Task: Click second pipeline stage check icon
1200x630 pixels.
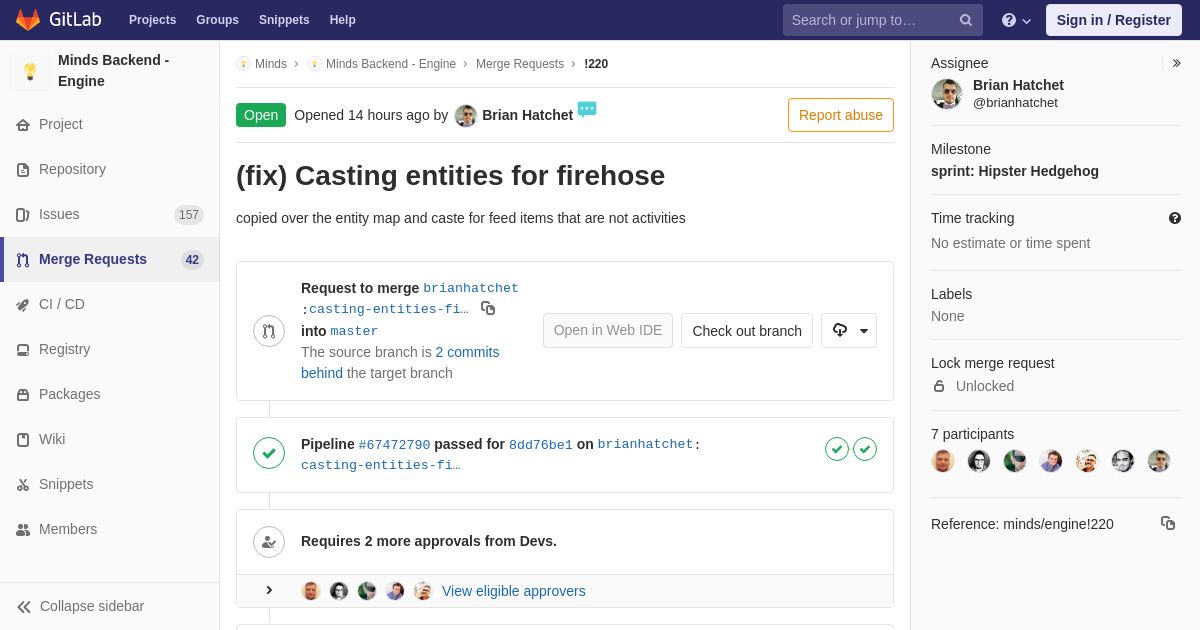Action: pos(865,449)
